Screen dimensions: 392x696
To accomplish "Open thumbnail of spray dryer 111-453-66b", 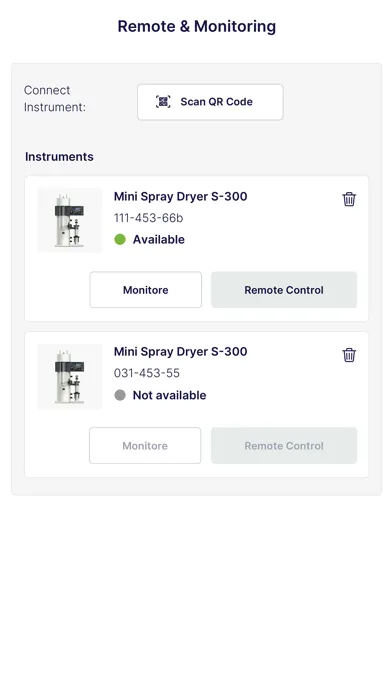I will [x=70, y=220].
